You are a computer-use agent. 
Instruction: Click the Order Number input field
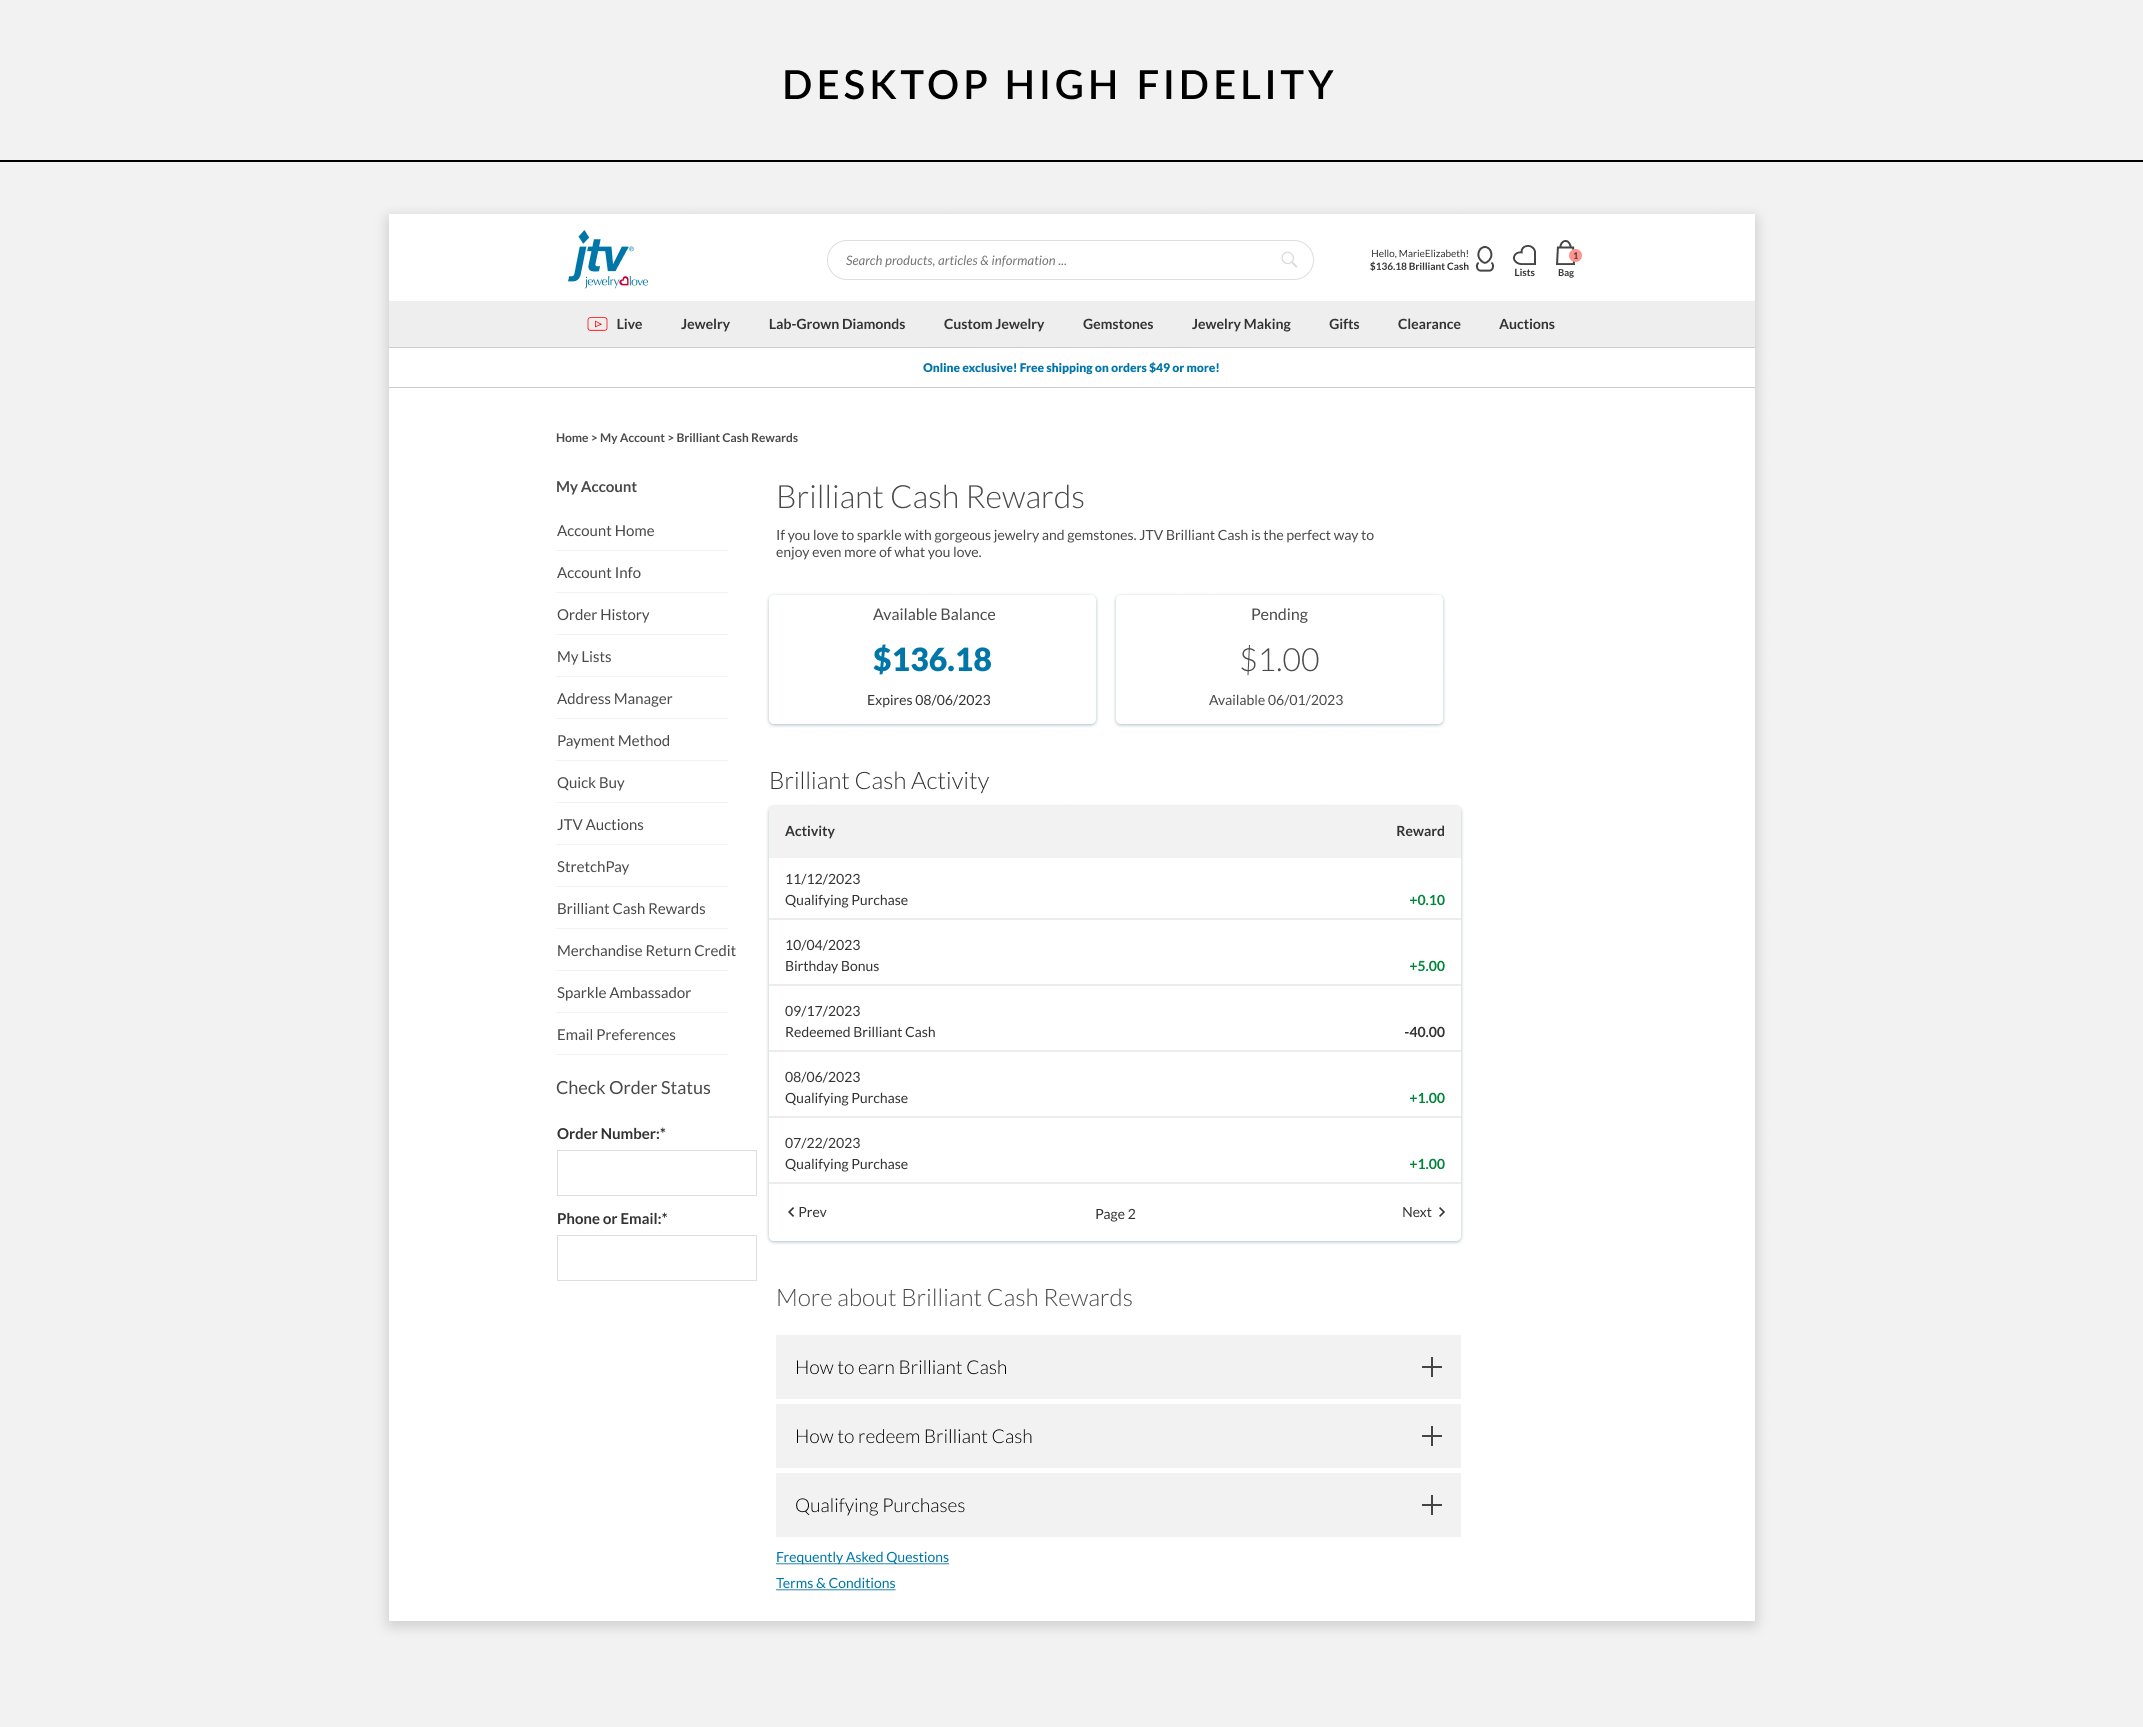[656, 1173]
